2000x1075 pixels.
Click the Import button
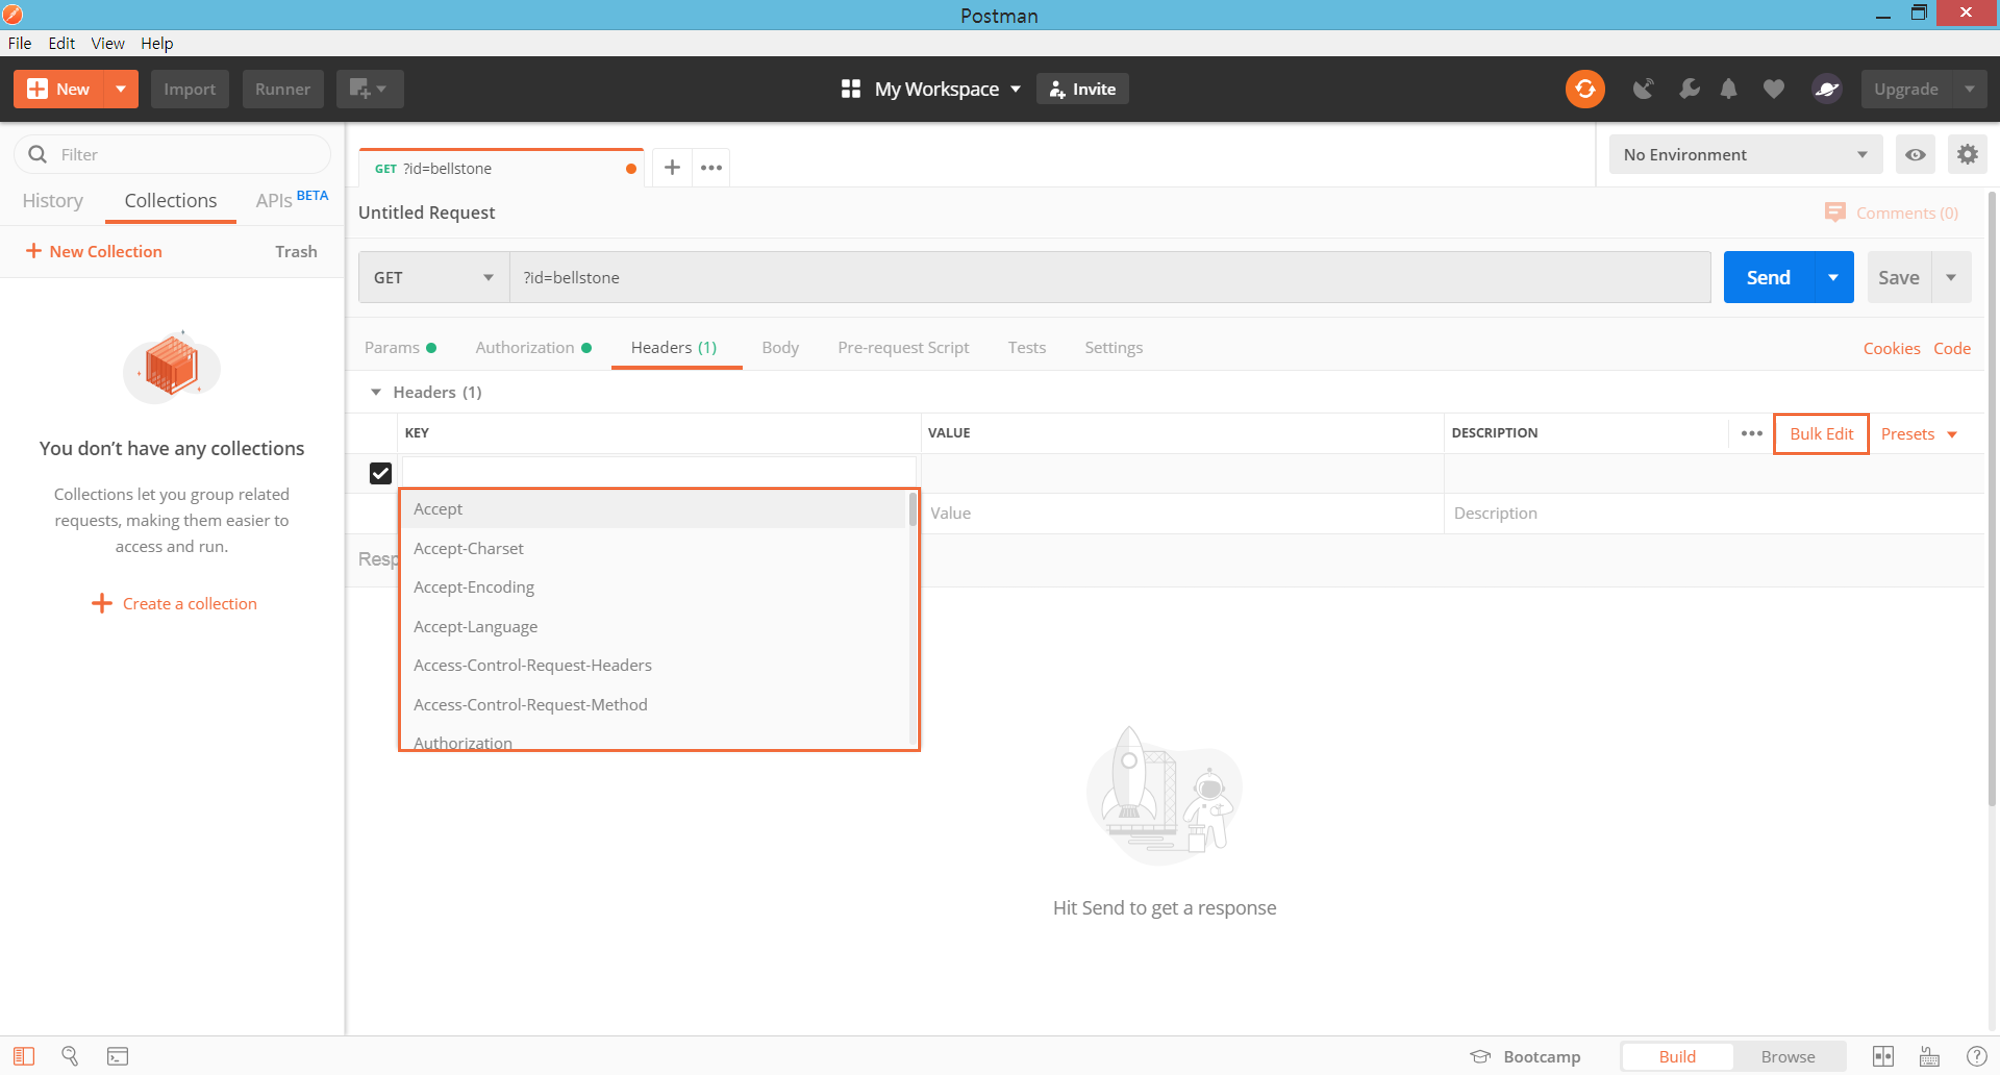190,89
